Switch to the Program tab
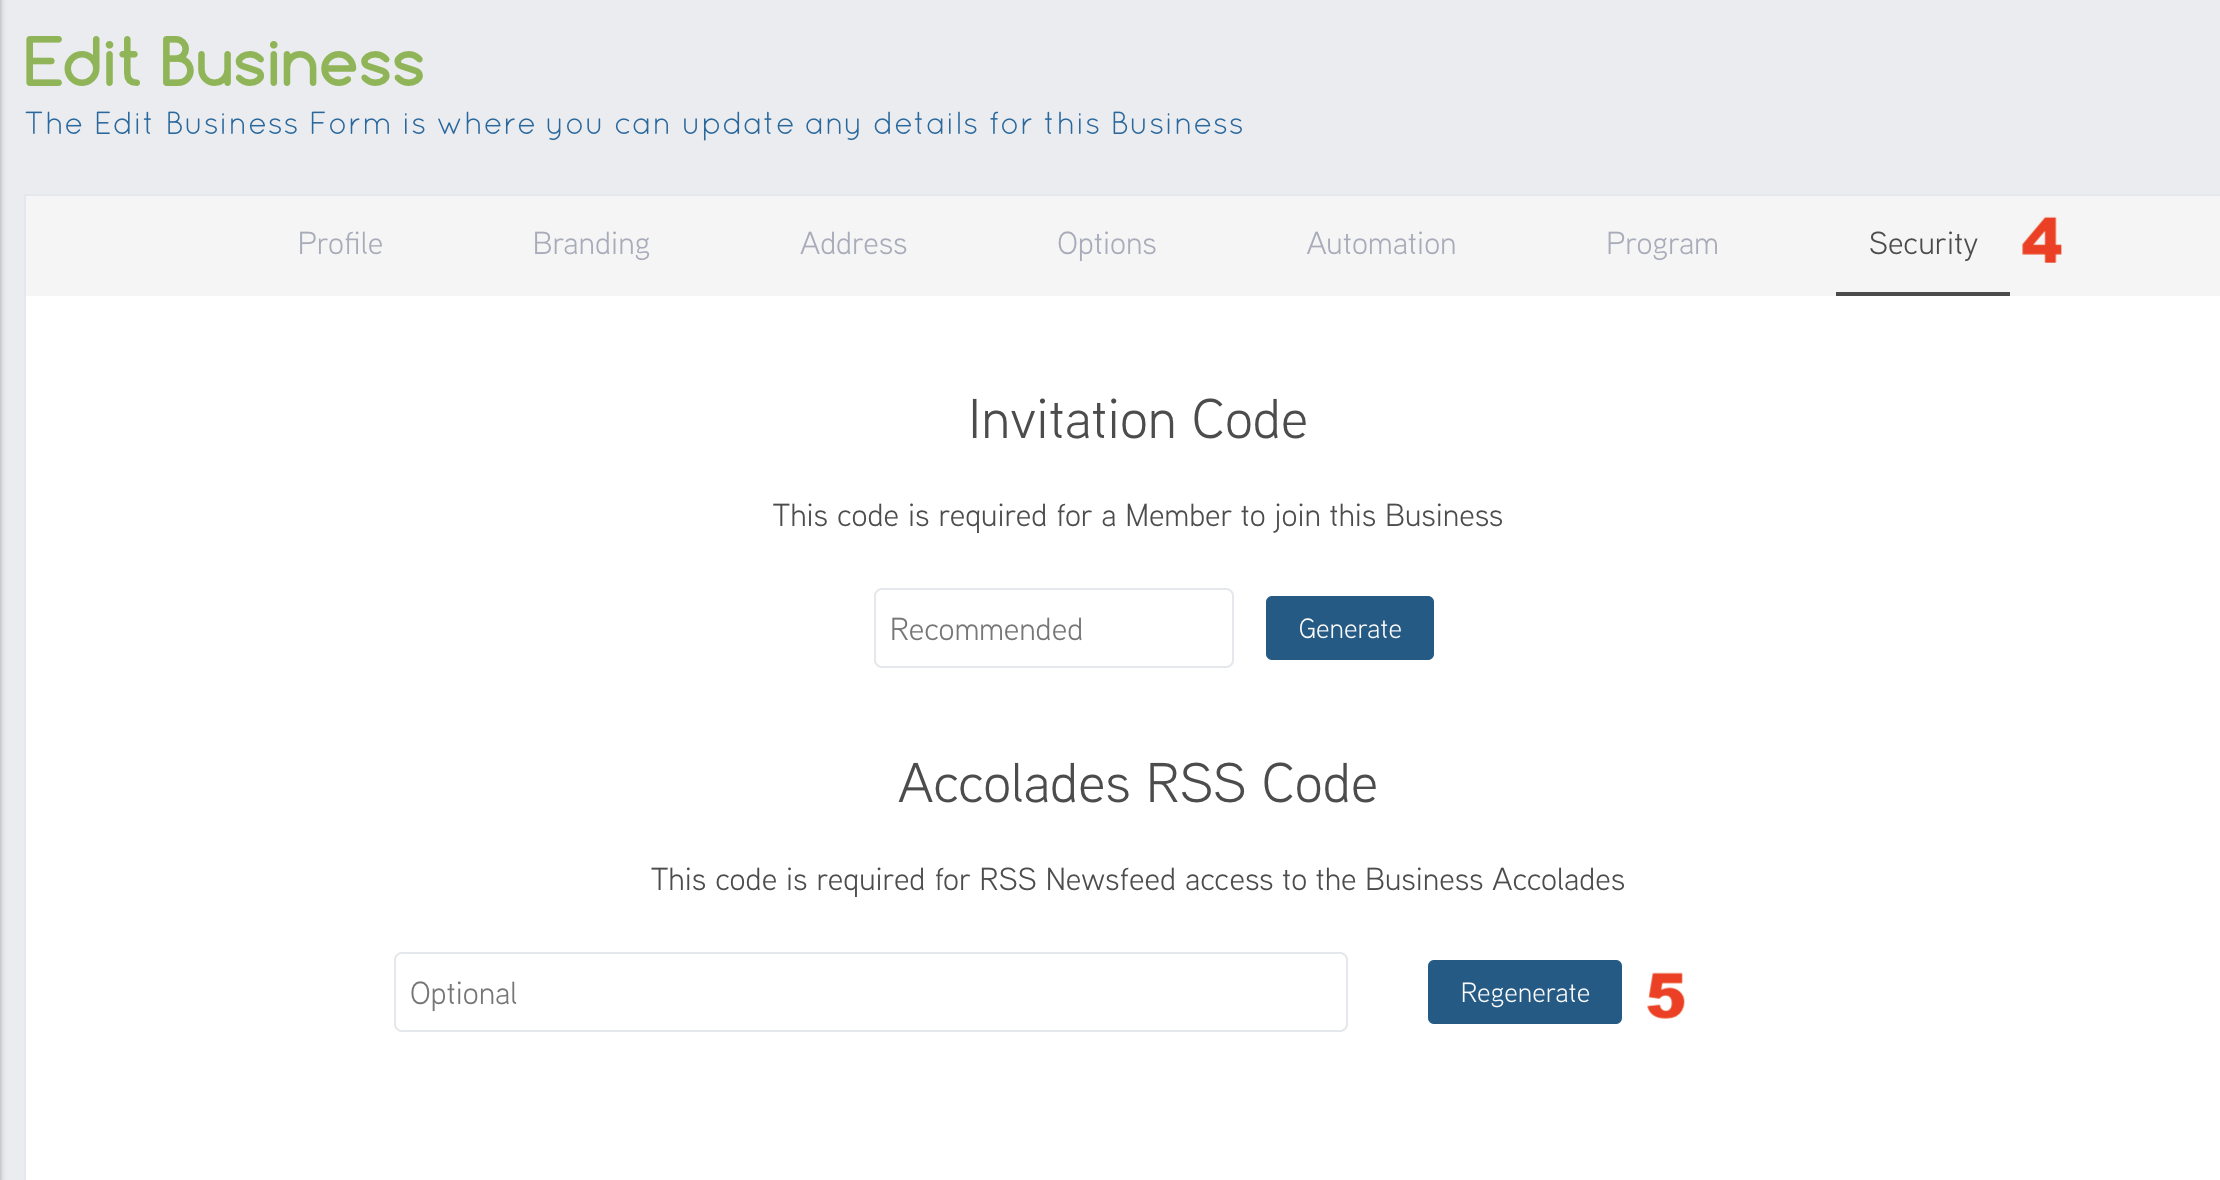This screenshot has width=2220, height=1180. (x=1662, y=244)
